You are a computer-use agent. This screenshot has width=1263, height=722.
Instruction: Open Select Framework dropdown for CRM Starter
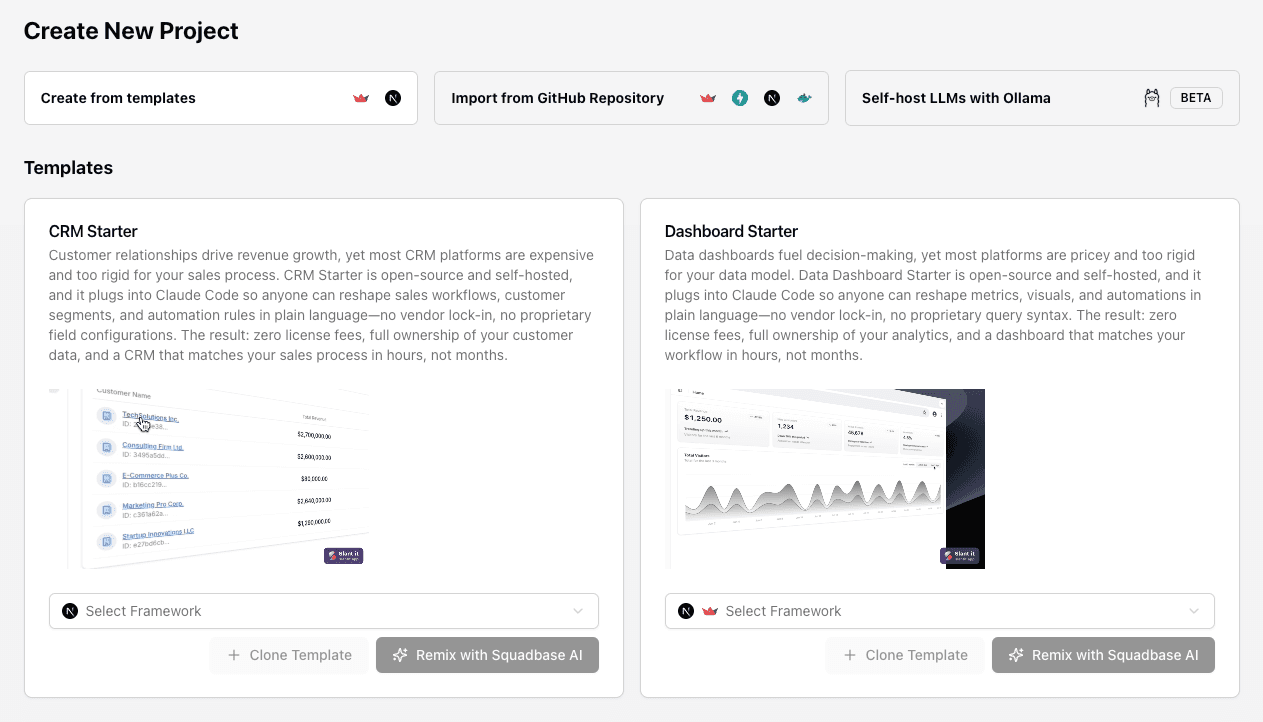click(324, 611)
